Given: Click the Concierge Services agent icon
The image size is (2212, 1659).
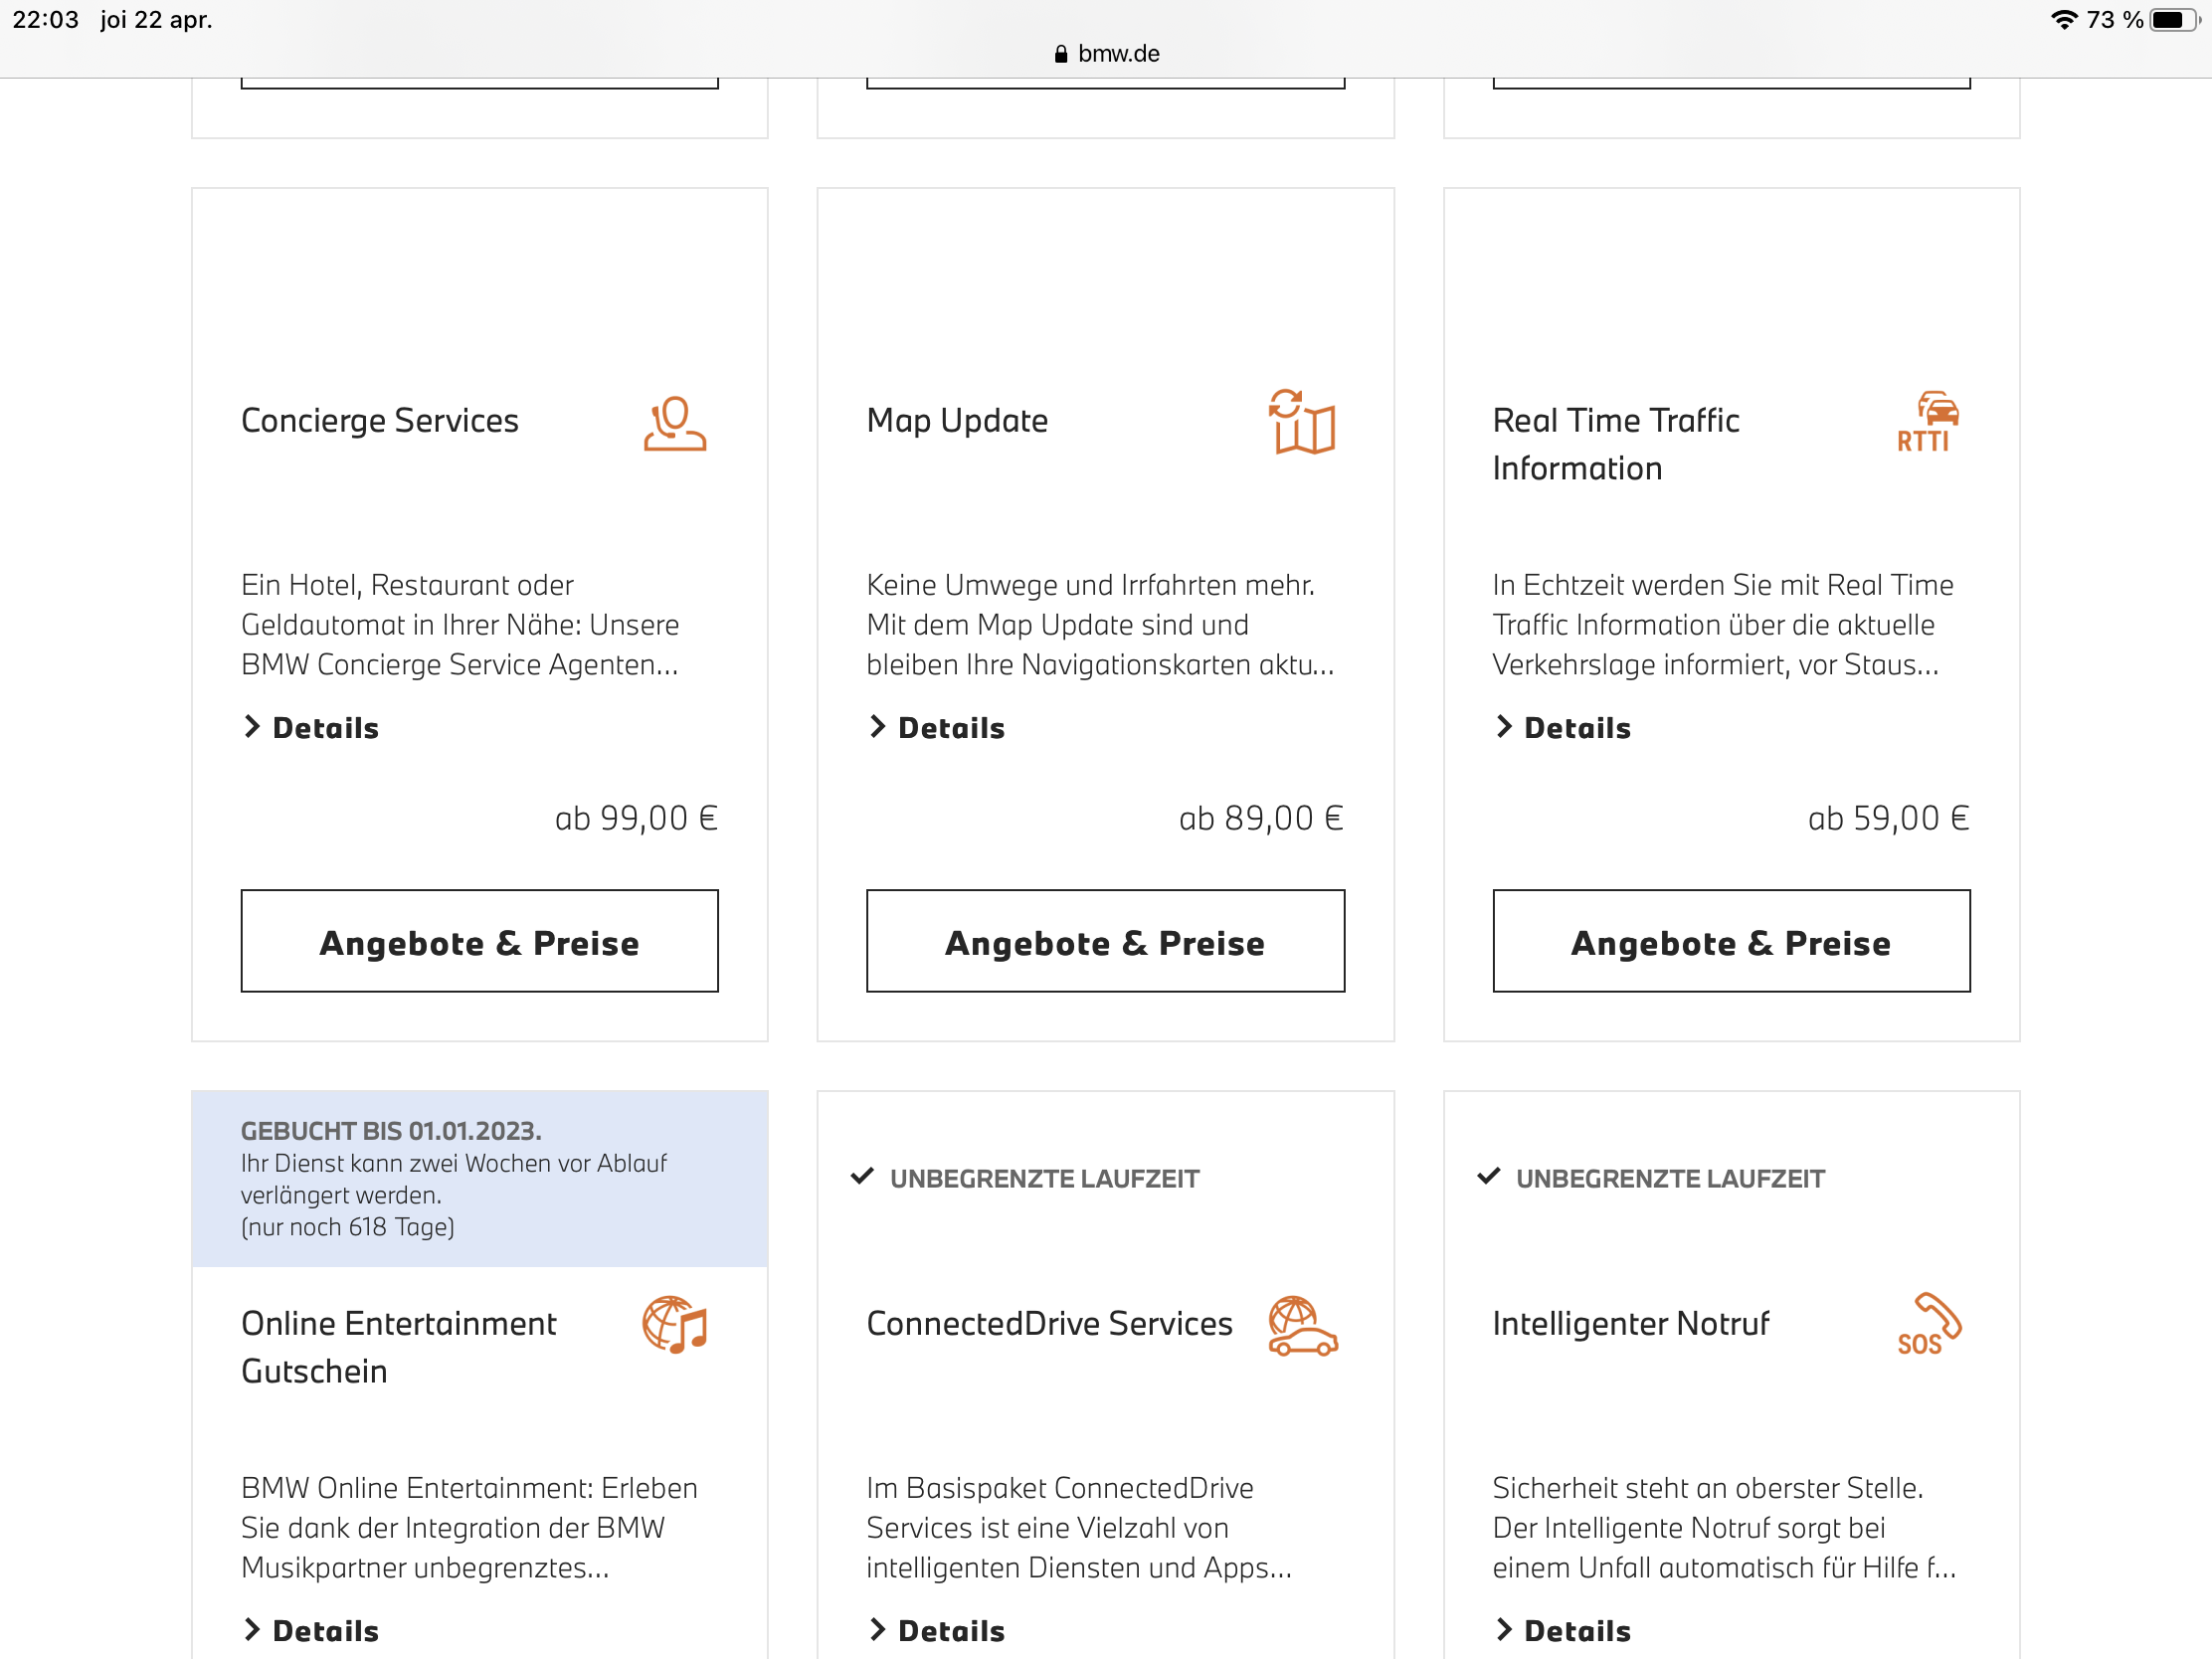Looking at the screenshot, I should pos(675,423).
